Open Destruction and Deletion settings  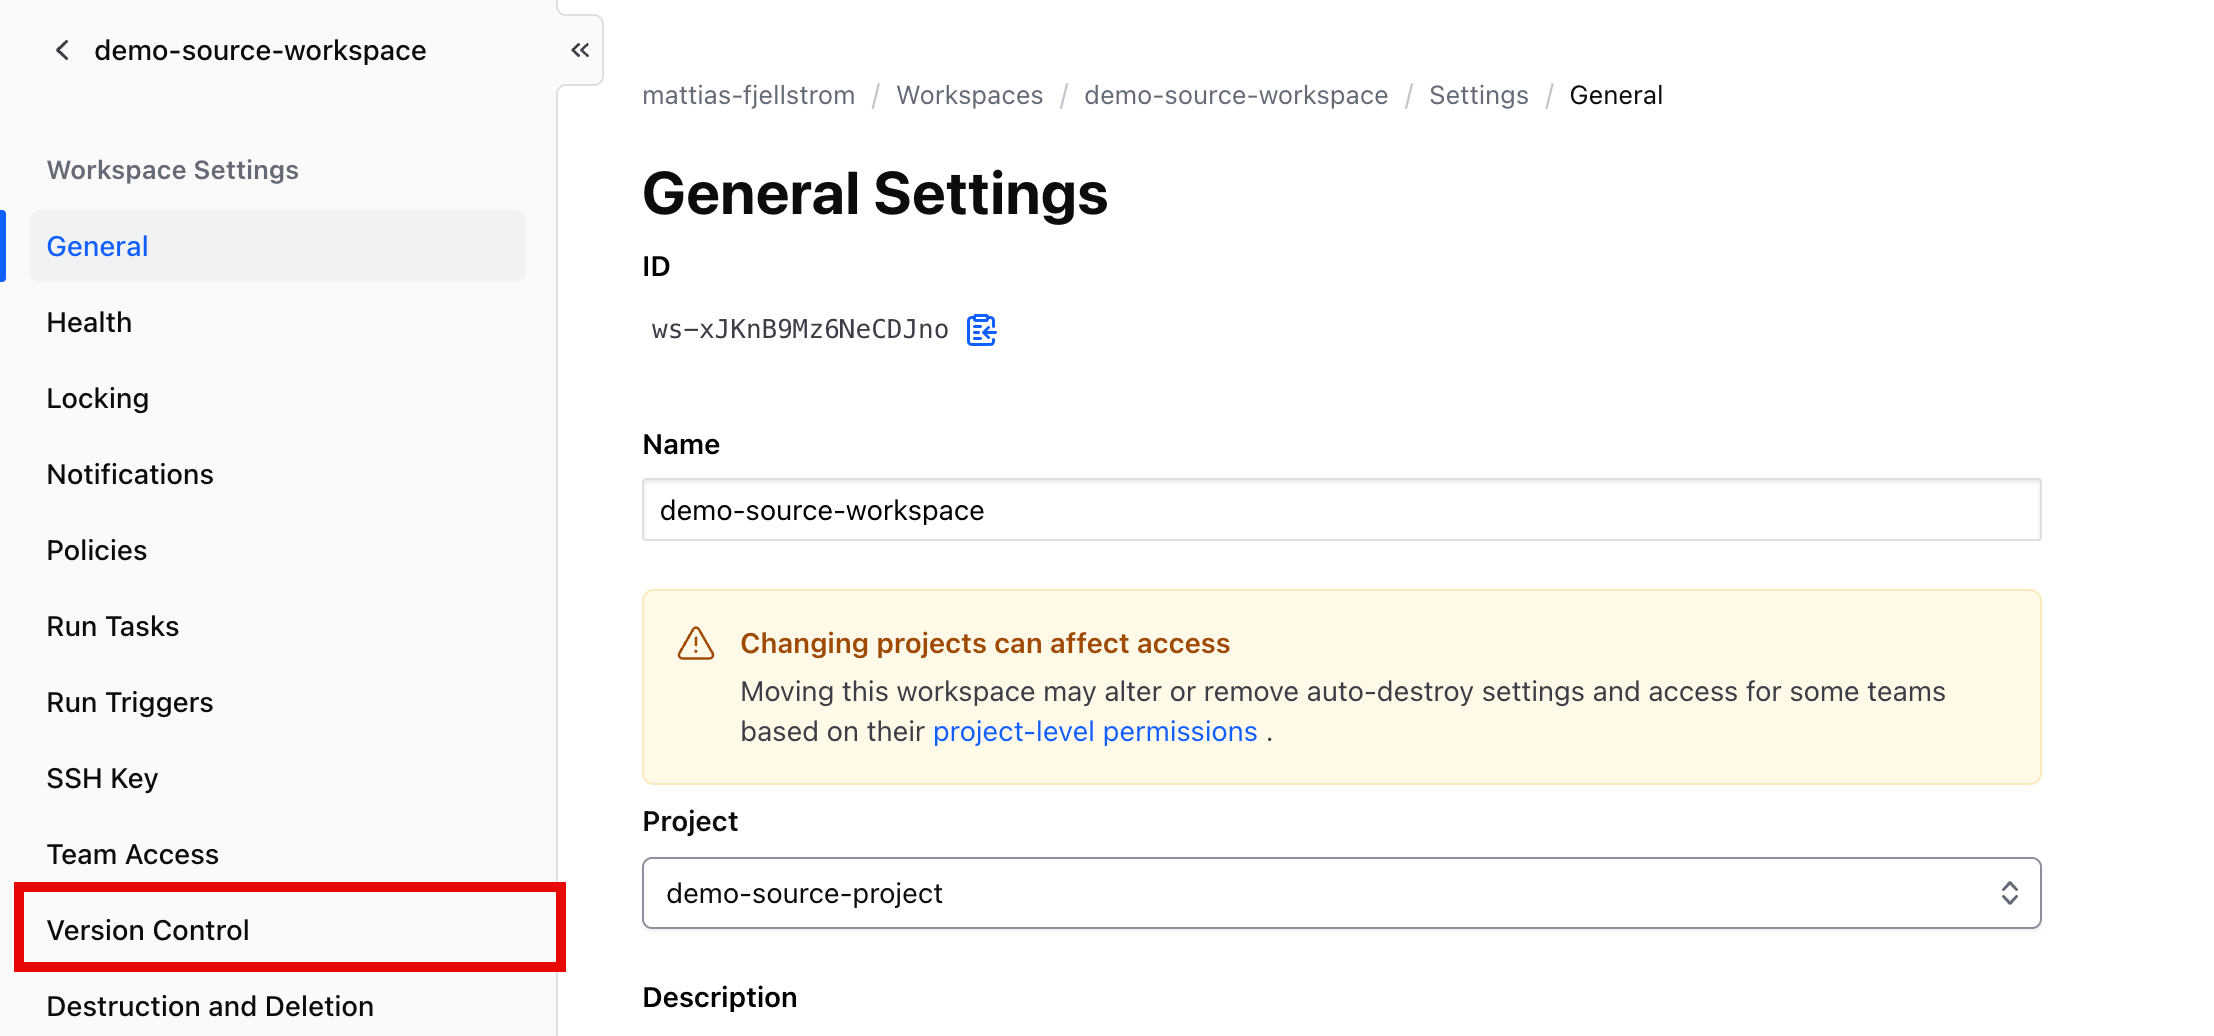point(209,1006)
